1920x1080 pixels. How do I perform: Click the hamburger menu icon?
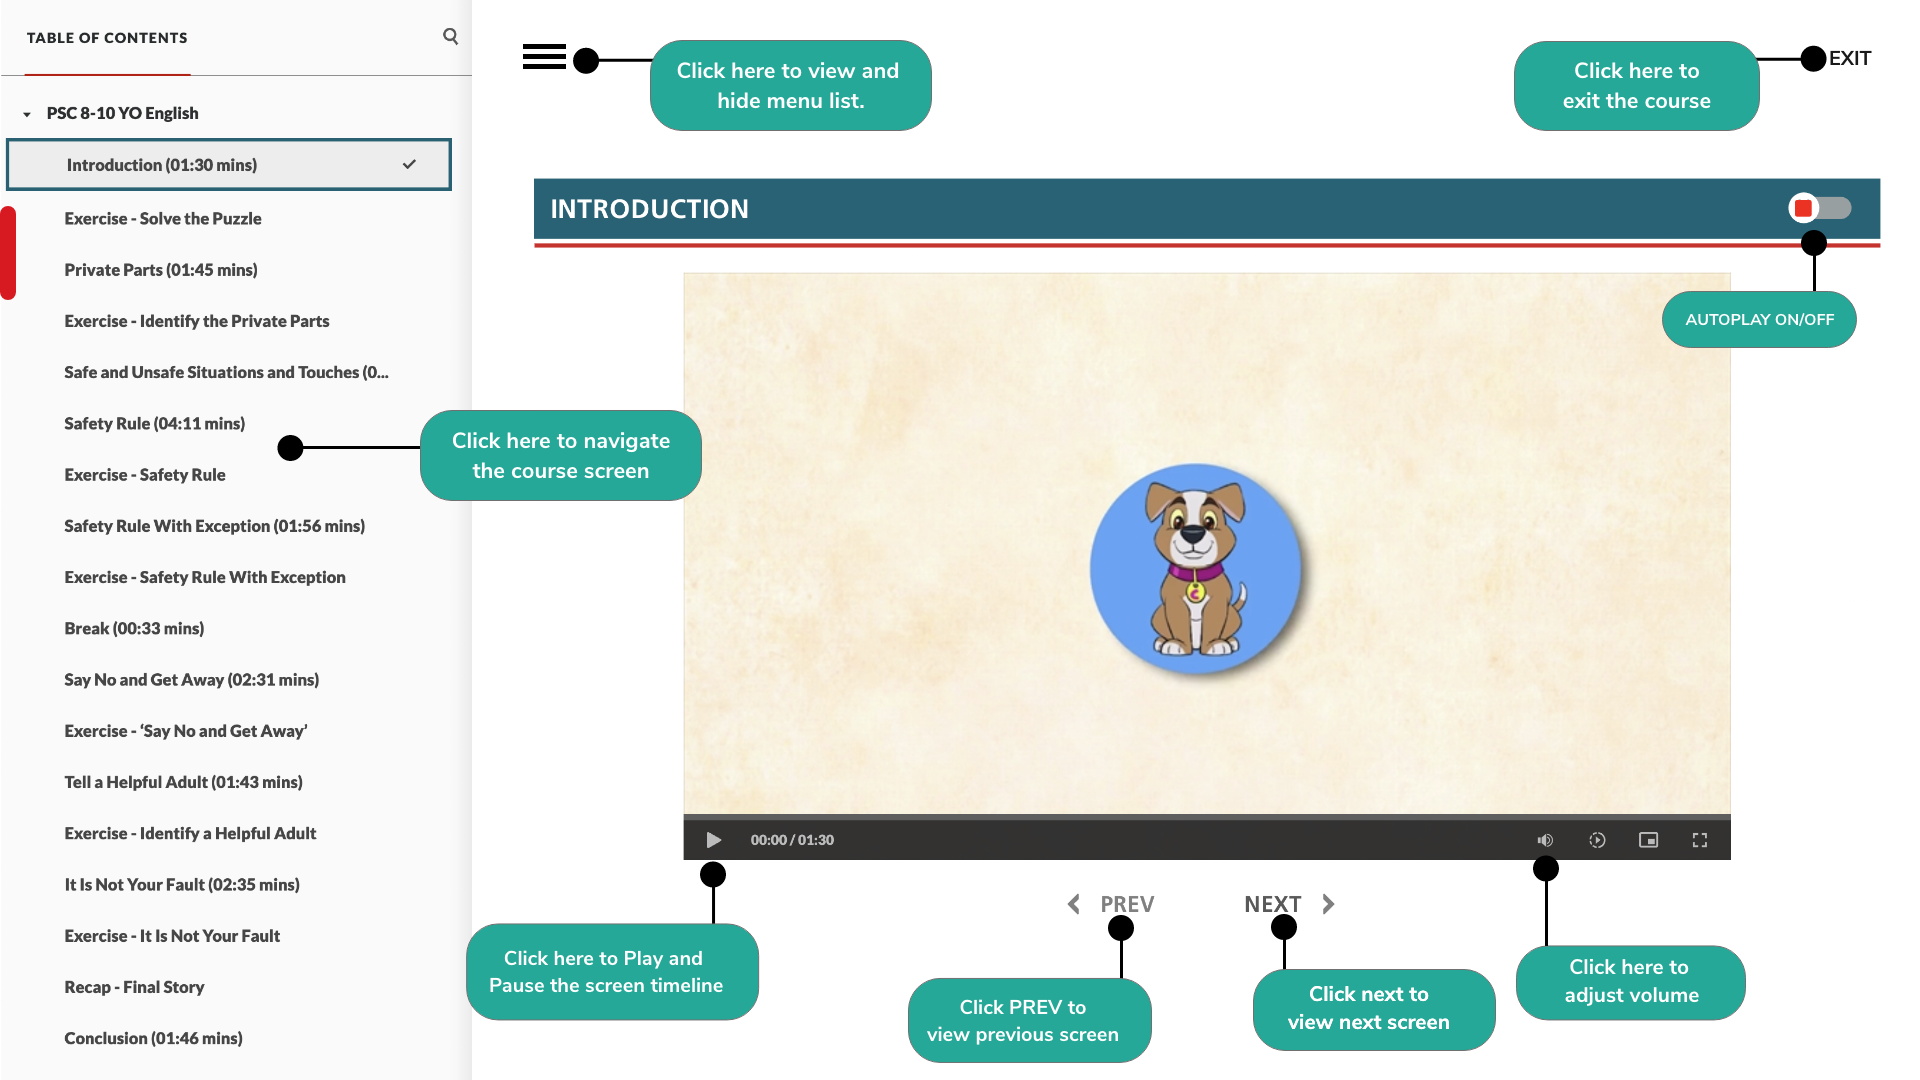pyautogui.click(x=544, y=57)
